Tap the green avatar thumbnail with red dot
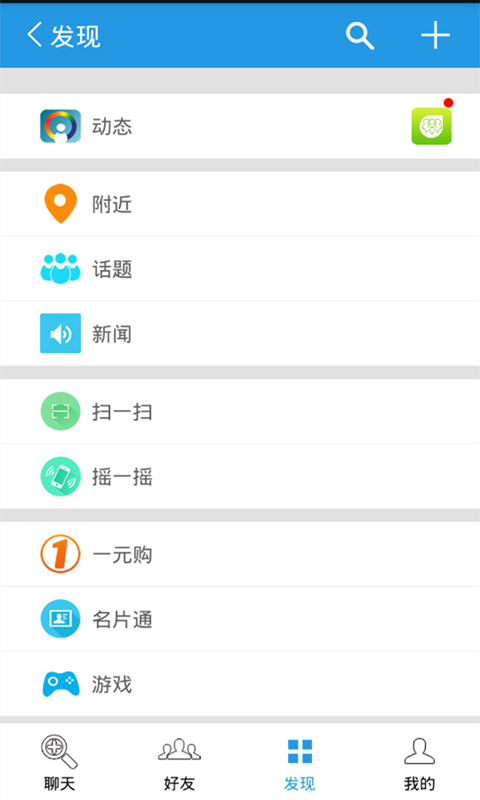 pyautogui.click(x=432, y=126)
